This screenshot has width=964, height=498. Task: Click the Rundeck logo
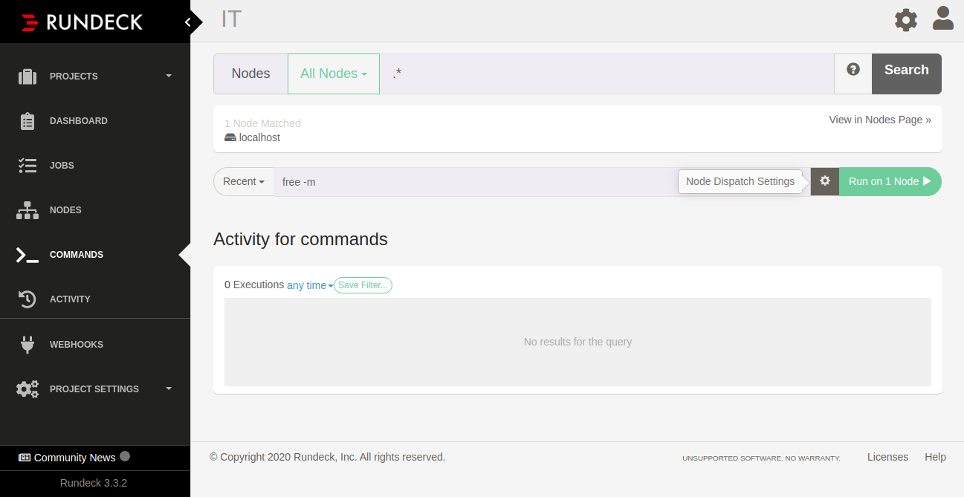[x=82, y=23]
